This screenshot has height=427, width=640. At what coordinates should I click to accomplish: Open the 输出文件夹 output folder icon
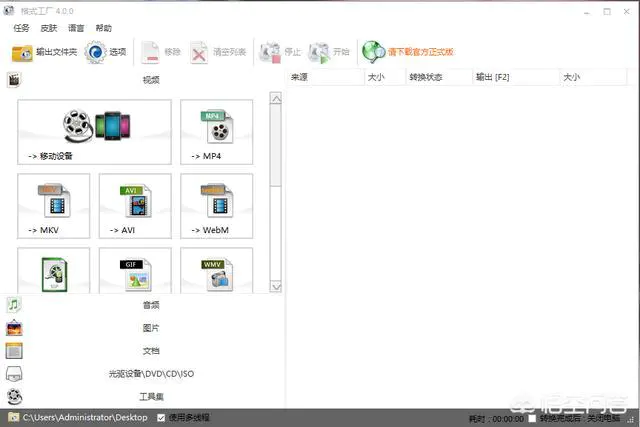(22, 53)
